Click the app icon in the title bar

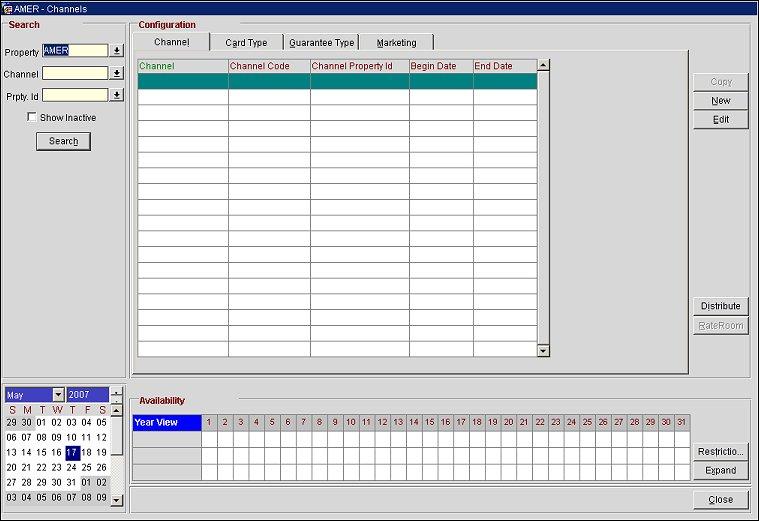pyautogui.click(x=8, y=8)
